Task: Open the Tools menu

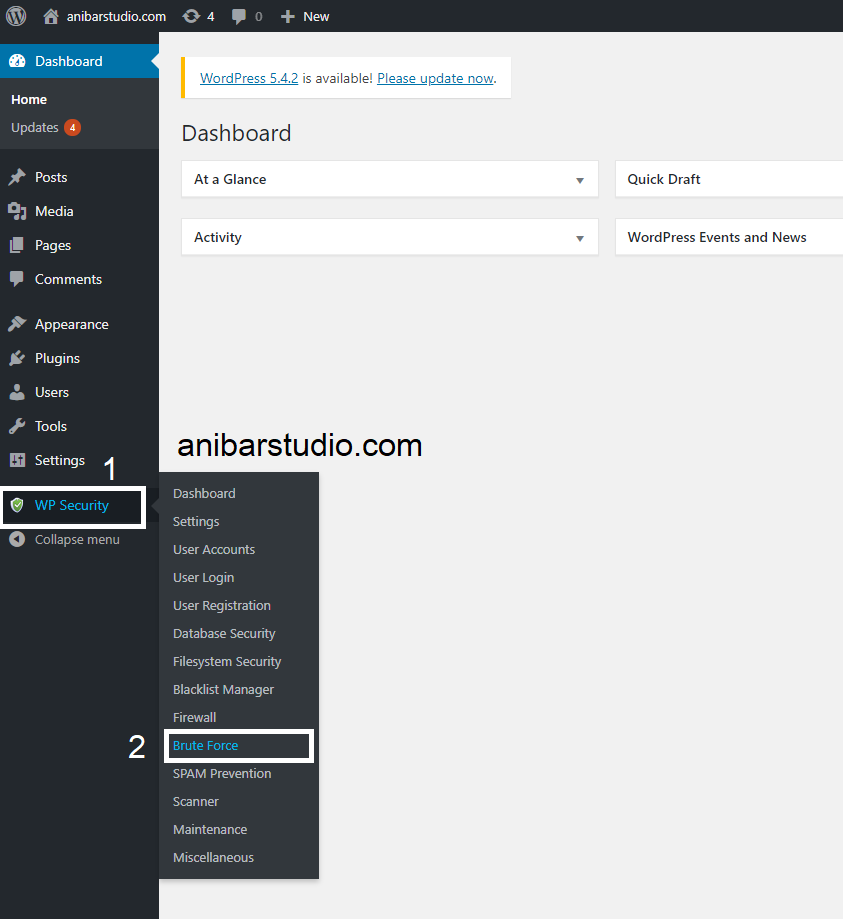Action: [x=50, y=426]
